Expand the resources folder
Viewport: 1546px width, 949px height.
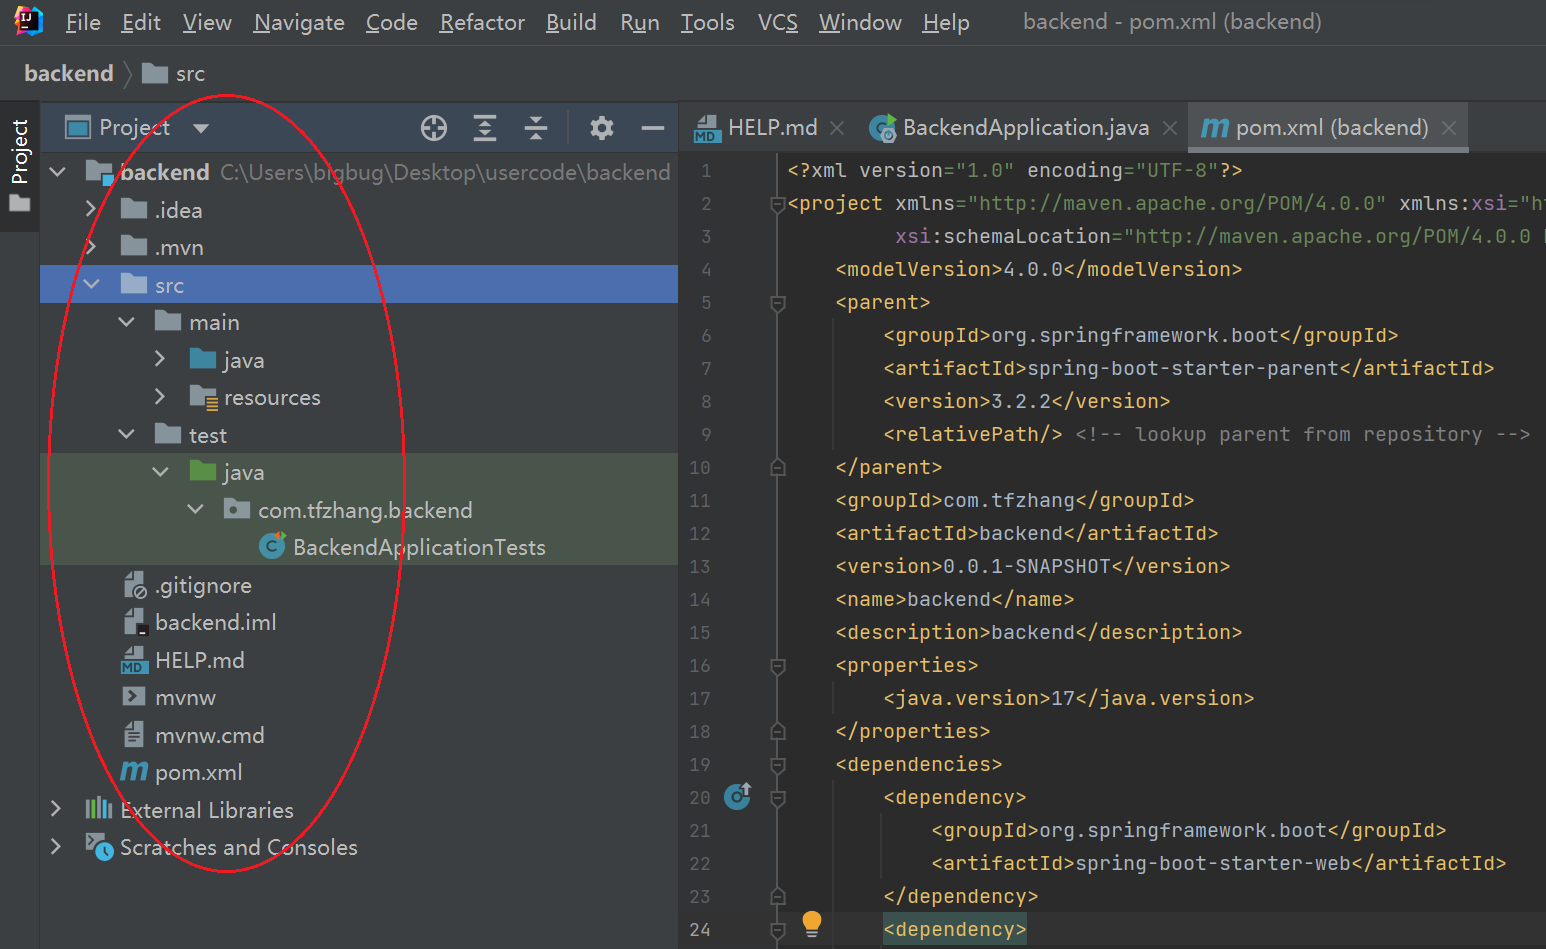(160, 397)
